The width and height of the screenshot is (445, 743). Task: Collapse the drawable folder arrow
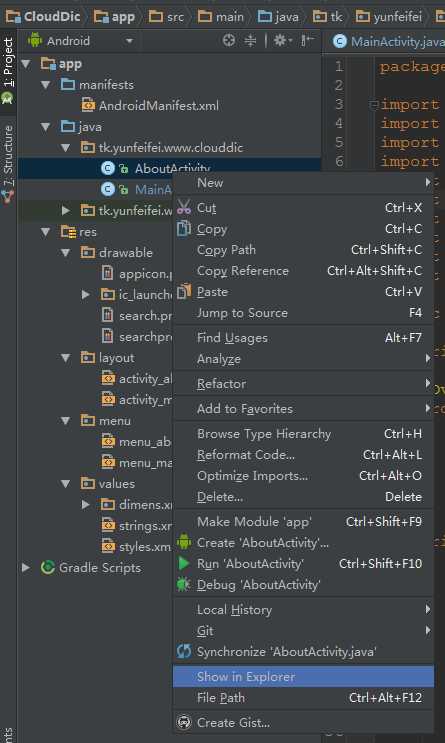pyautogui.click(x=66, y=253)
